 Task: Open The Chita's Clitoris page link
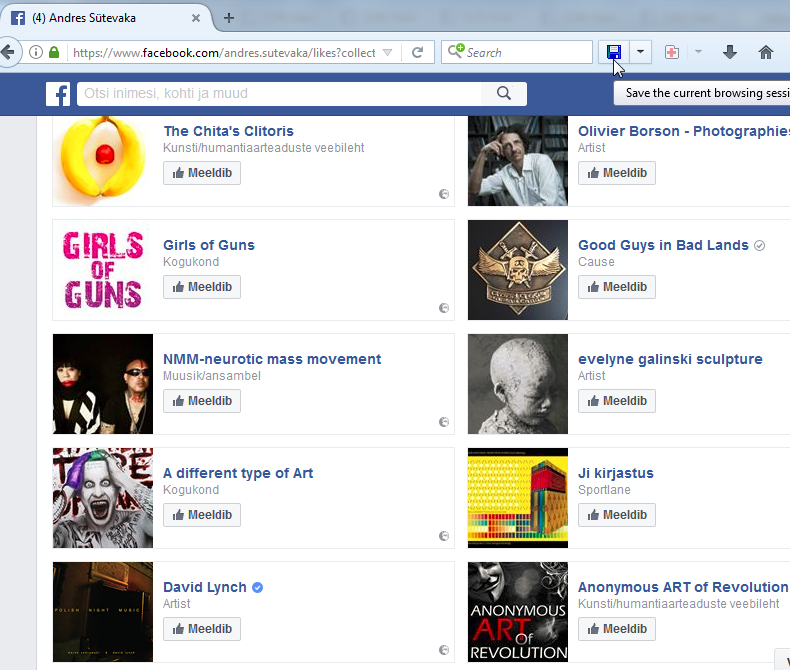point(229,131)
